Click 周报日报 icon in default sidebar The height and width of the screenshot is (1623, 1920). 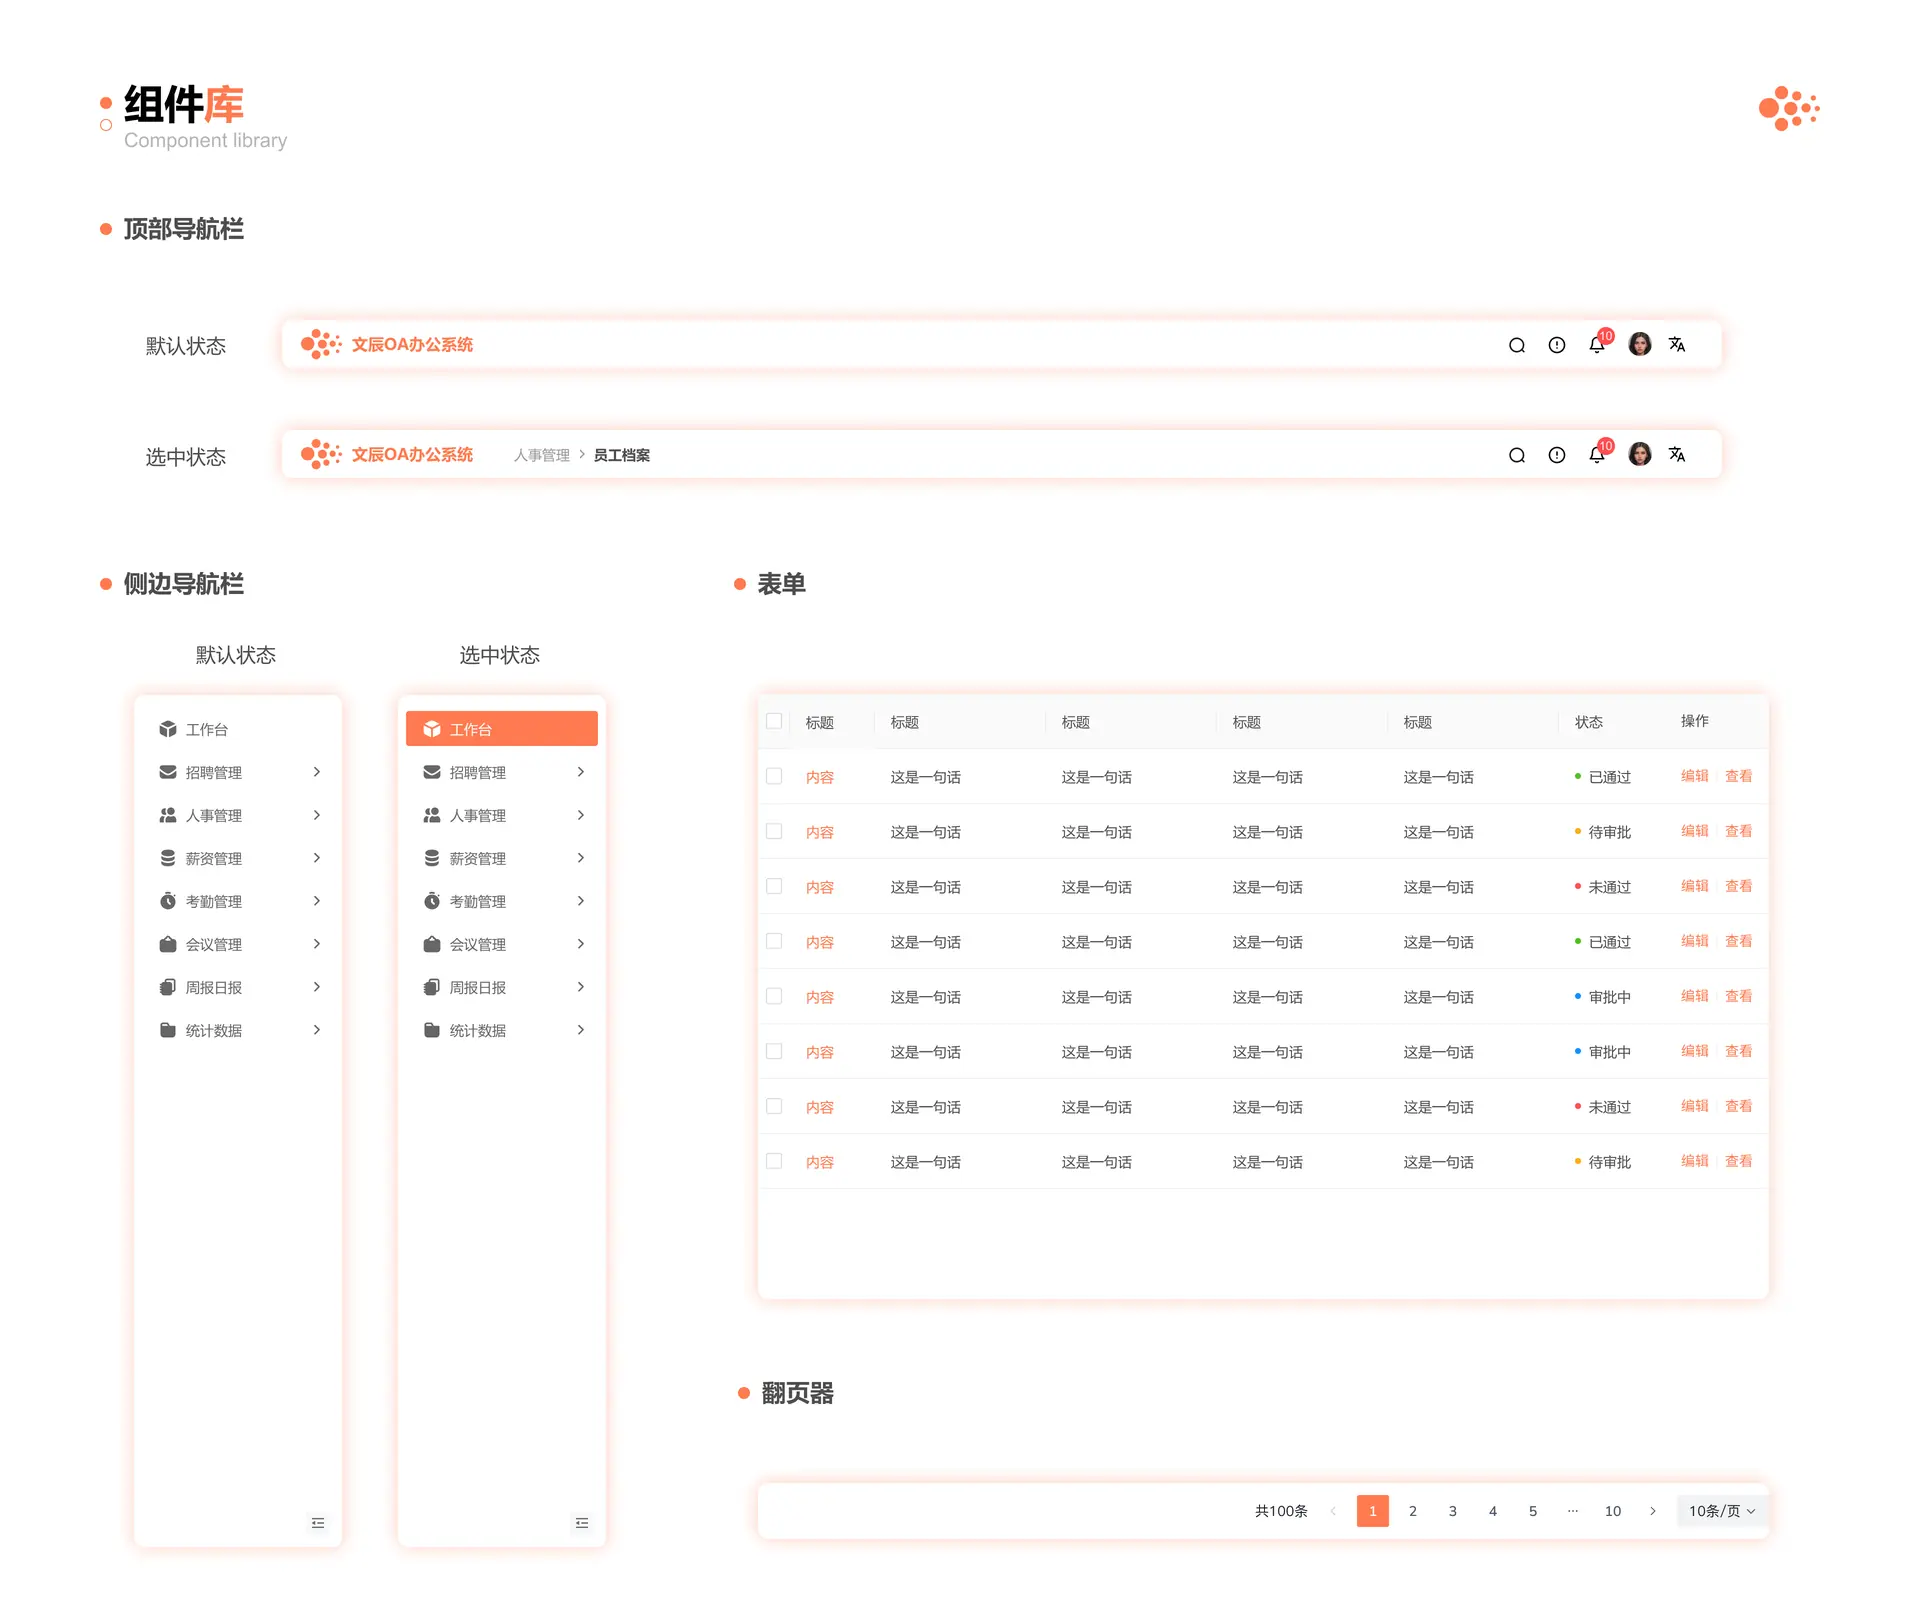(x=168, y=987)
